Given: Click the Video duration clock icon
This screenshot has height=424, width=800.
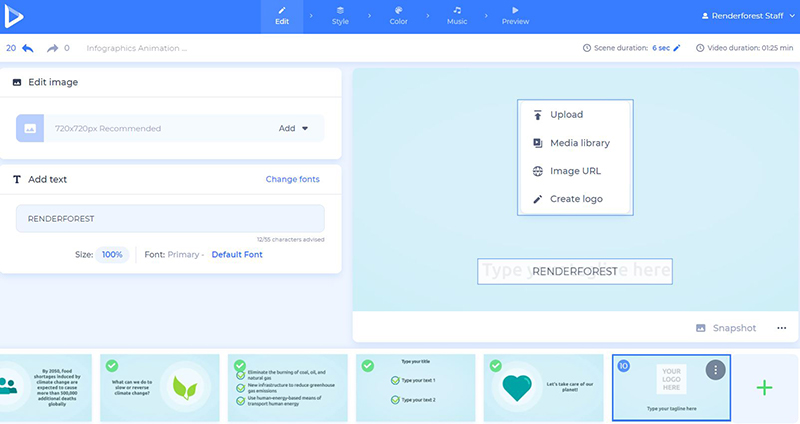Looking at the screenshot, I should coord(700,48).
